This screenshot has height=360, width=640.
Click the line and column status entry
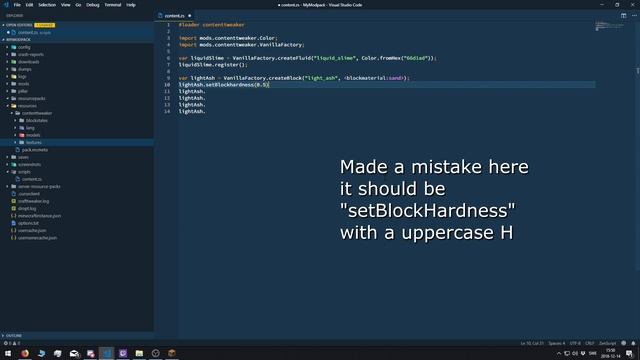click(532, 343)
